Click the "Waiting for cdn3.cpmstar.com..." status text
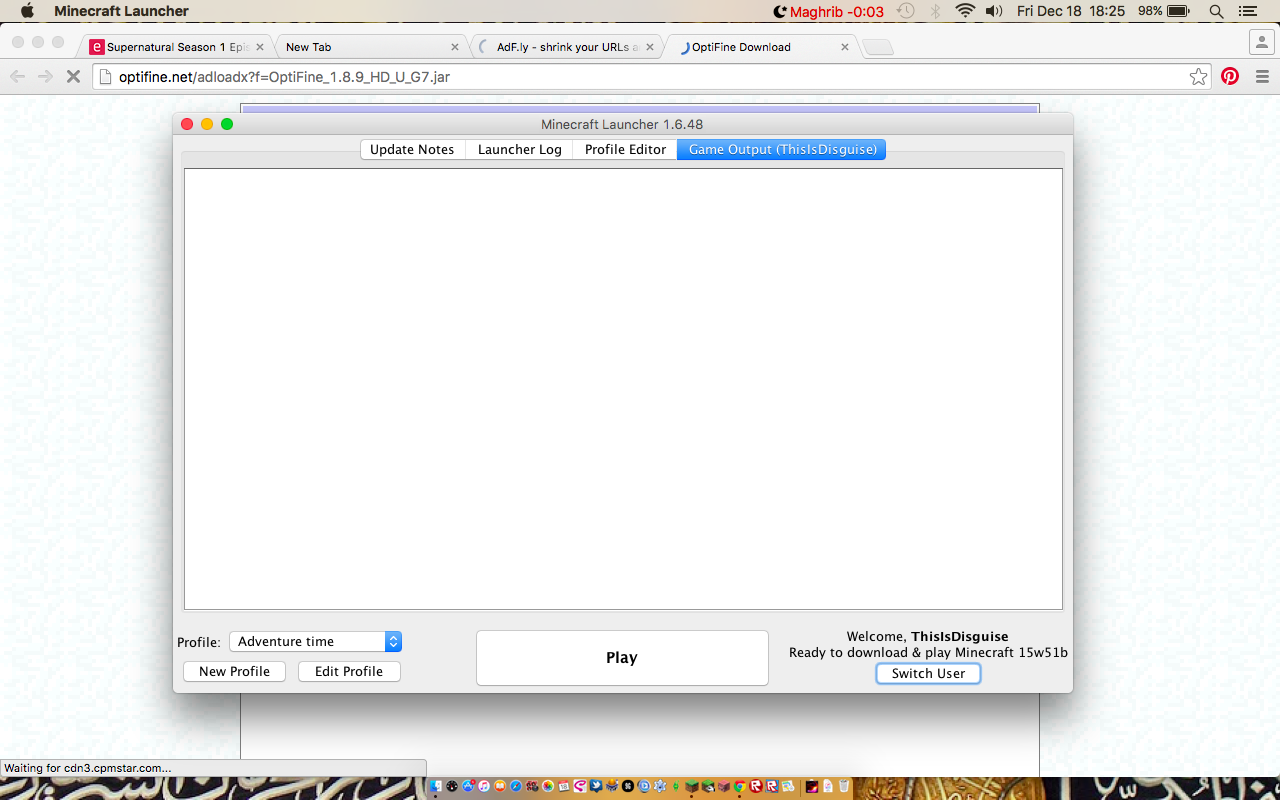The width and height of the screenshot is (1280, 800). [88, 768]
